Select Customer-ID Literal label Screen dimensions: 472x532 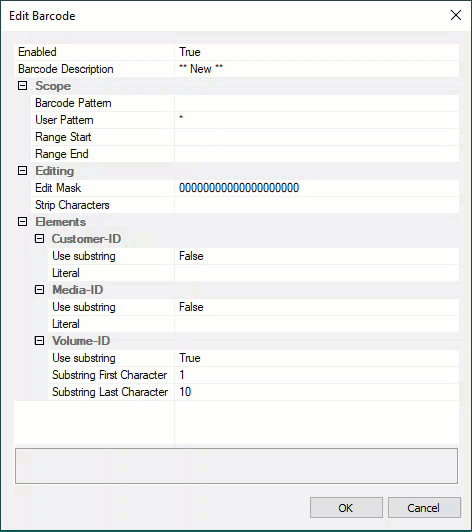click(x=66, y=273)
